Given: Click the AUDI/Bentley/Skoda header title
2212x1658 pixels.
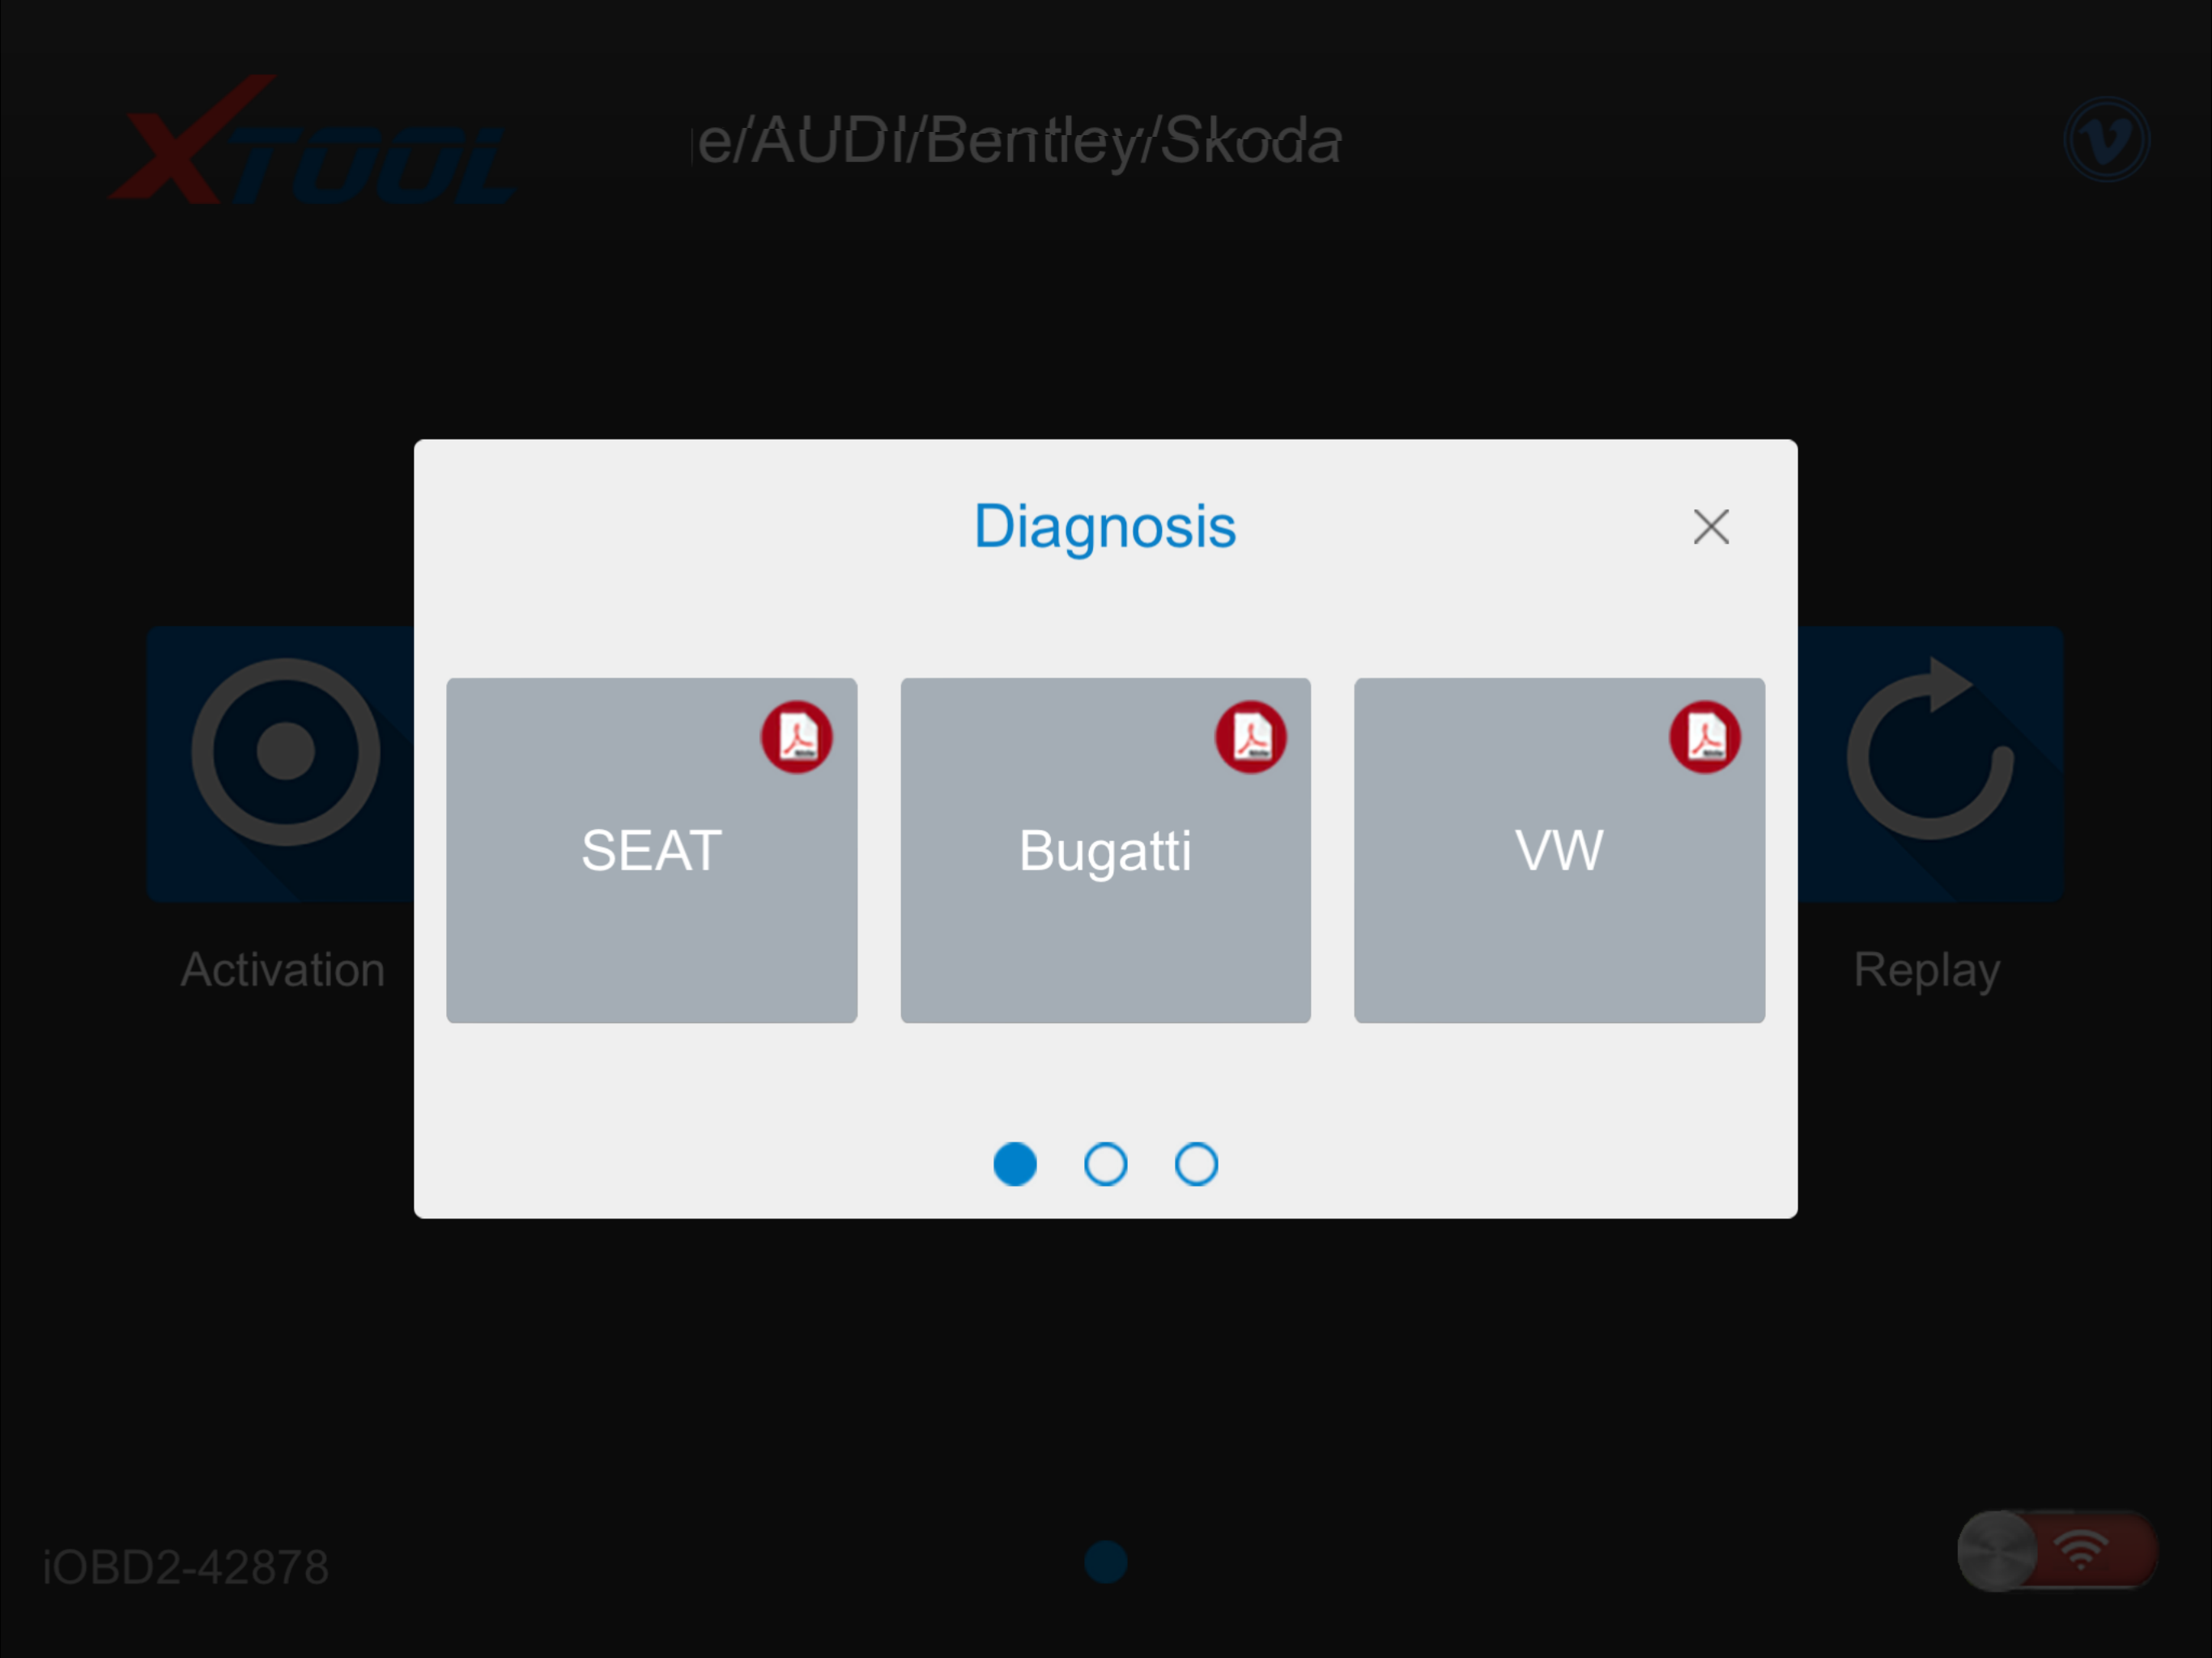Looking at the screenshot, I should tap(1018, 141).
